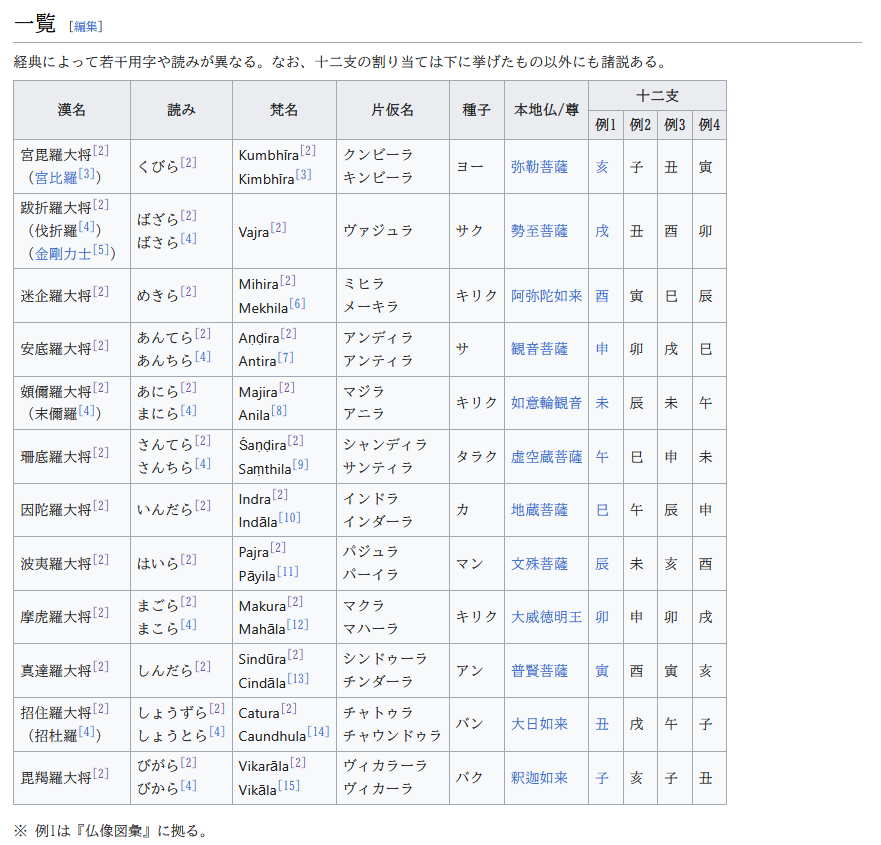Click reference [10] after Indāla
This screenshot has width=881, height=845.
click(290, 518)
